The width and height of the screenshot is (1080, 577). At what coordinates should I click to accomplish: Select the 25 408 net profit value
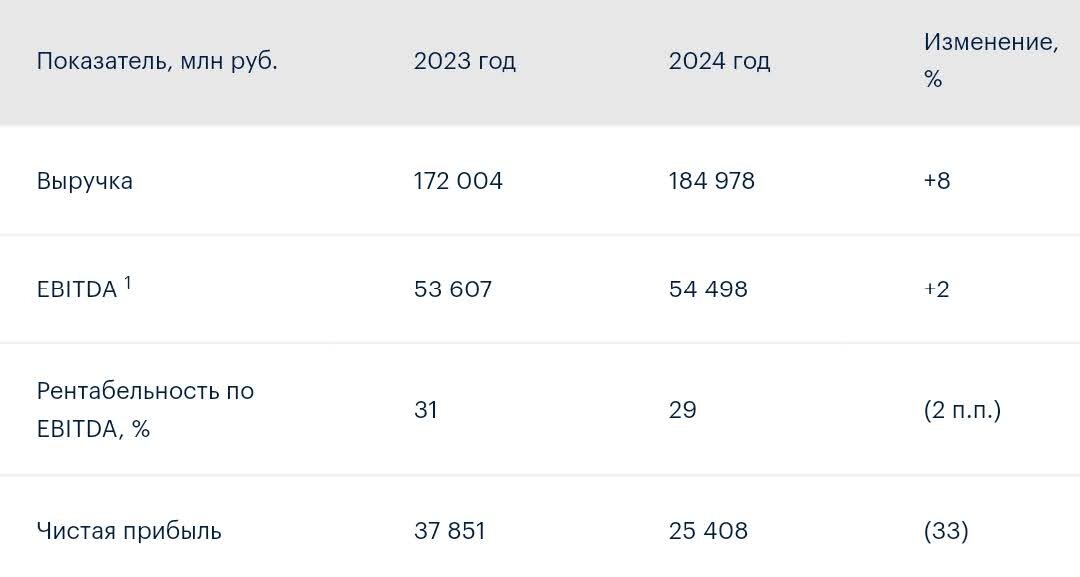(x=708, y=531)
